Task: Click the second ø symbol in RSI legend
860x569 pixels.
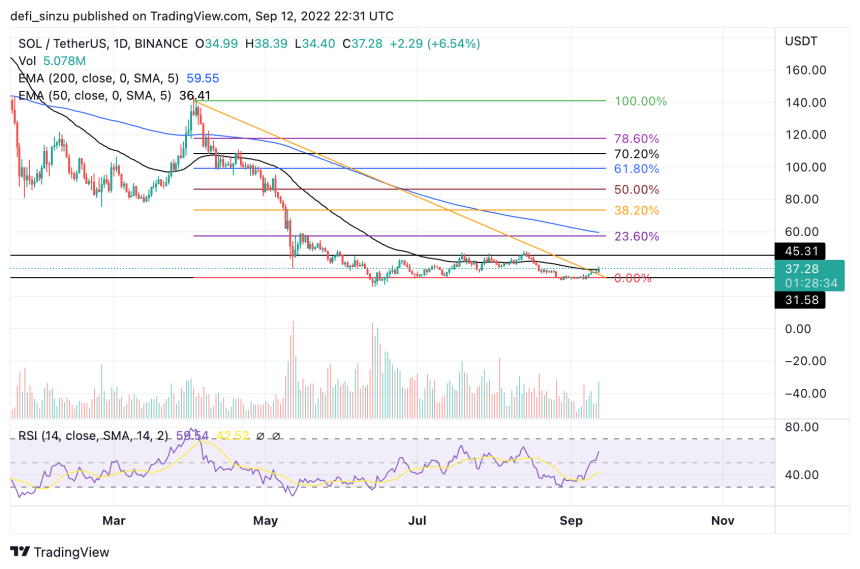Action: click(x=276, y=436)
